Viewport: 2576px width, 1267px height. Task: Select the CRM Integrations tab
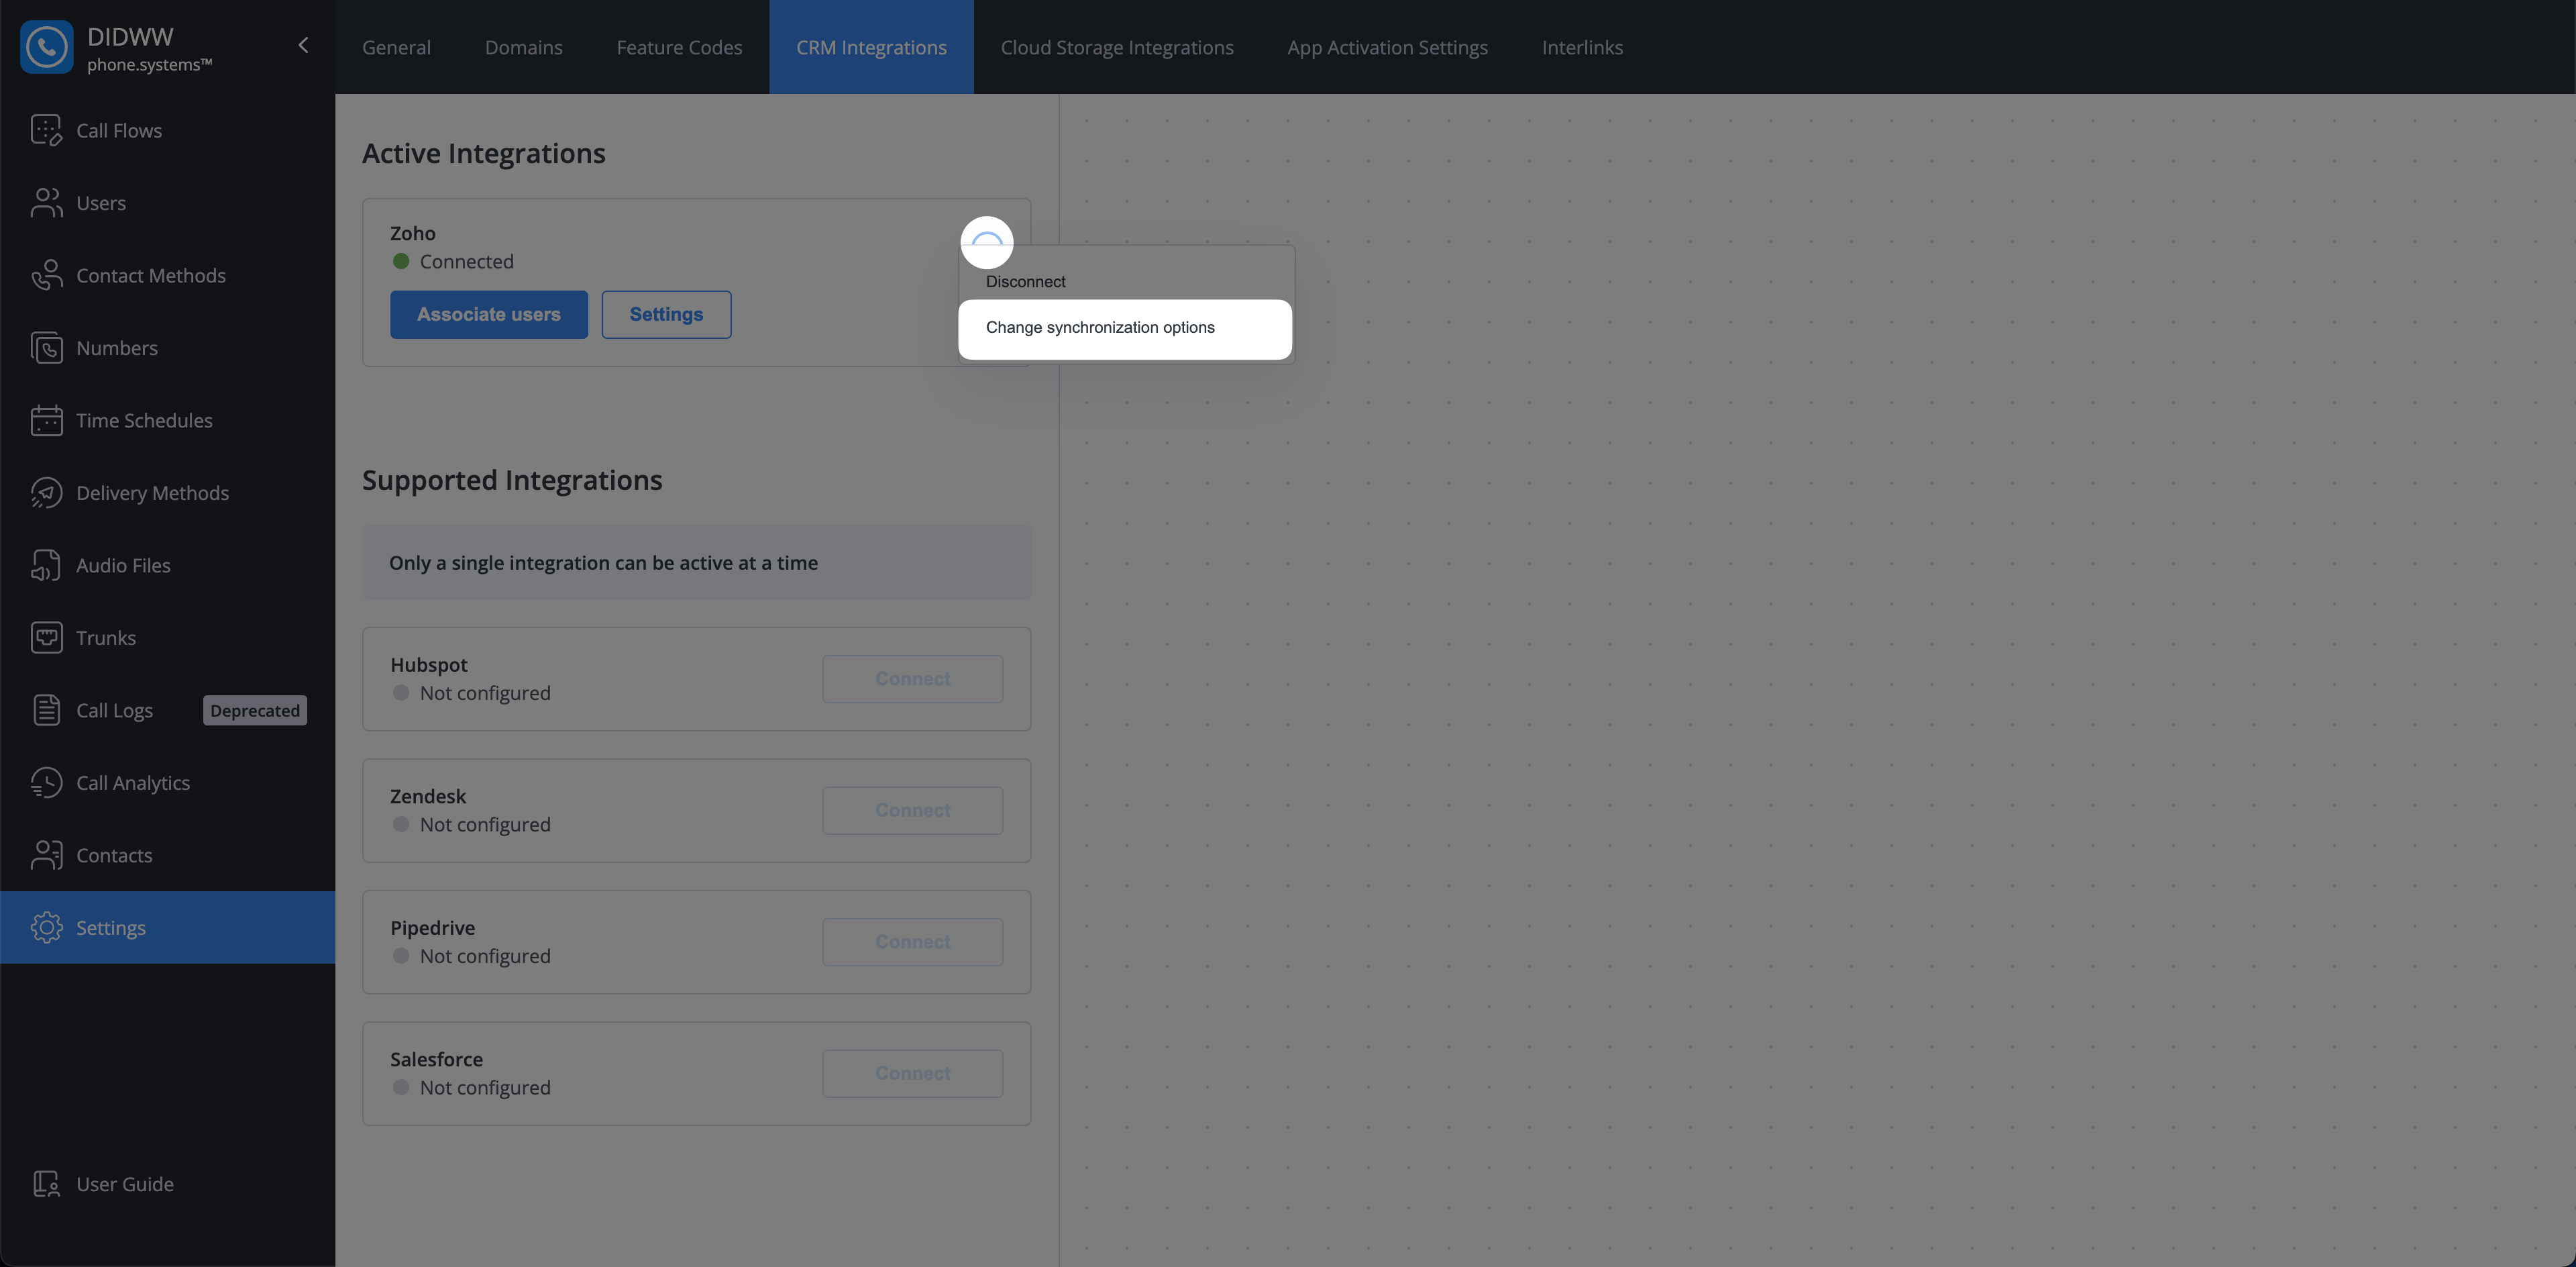point(871,47)
